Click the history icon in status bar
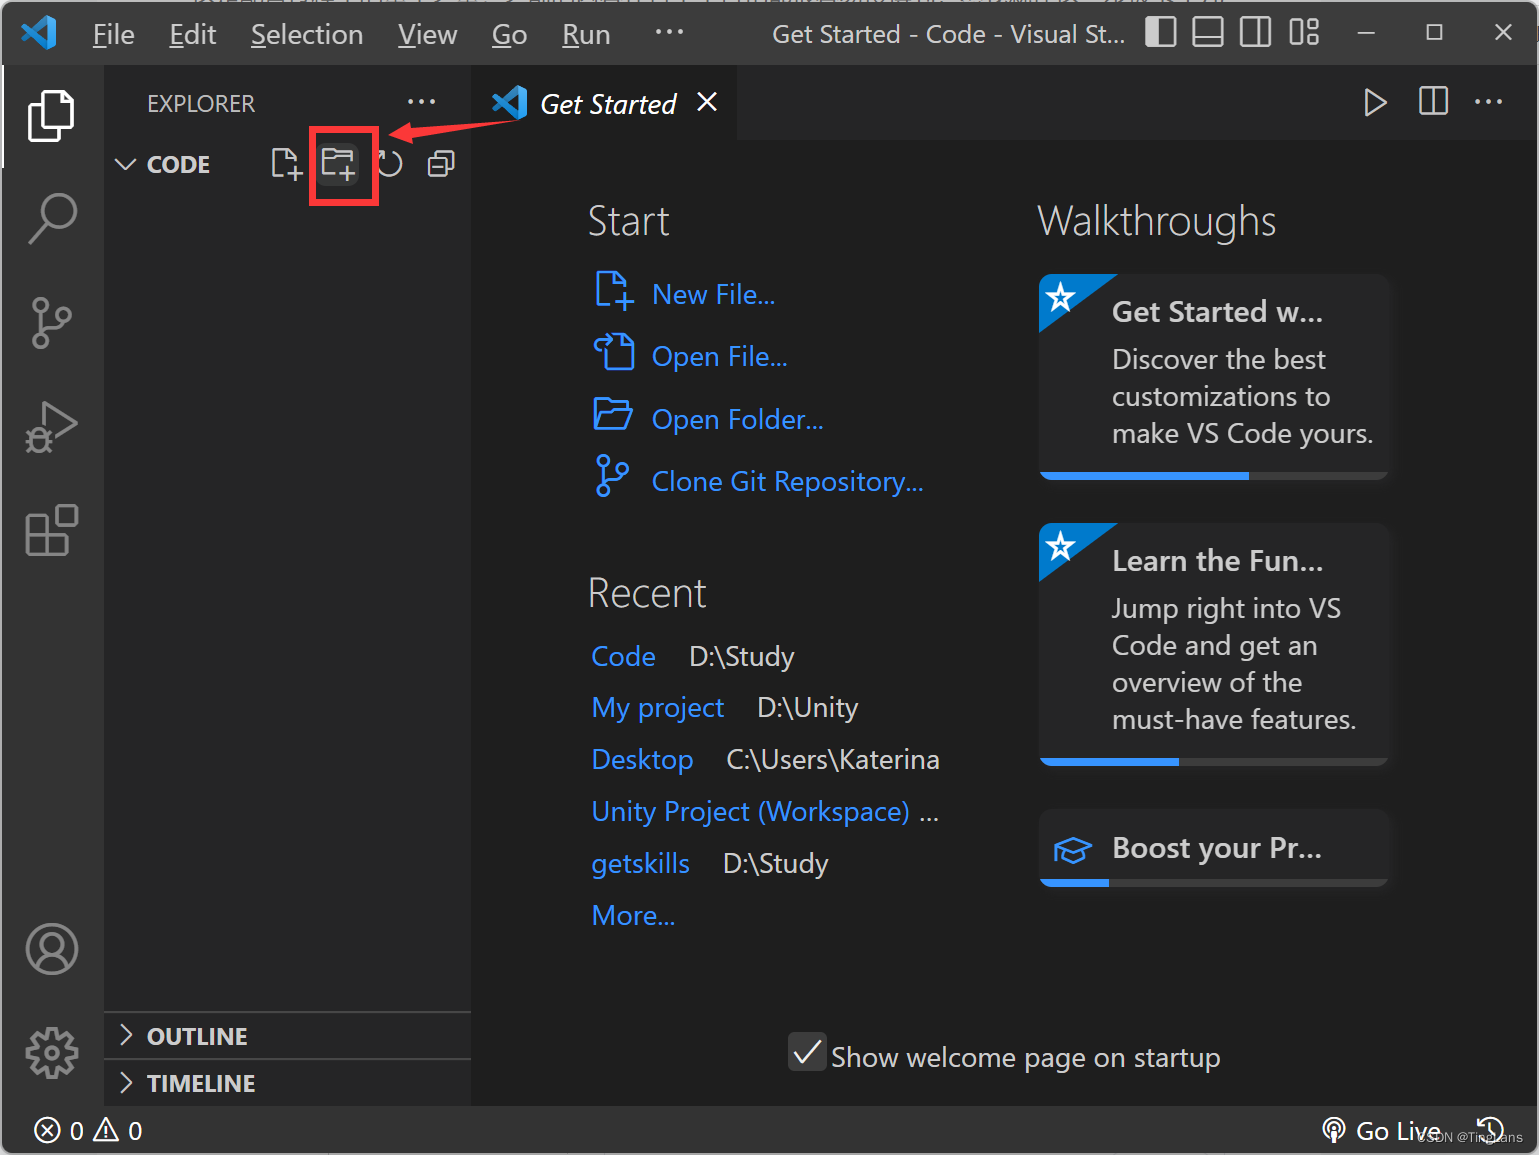 [1490, 1130]
